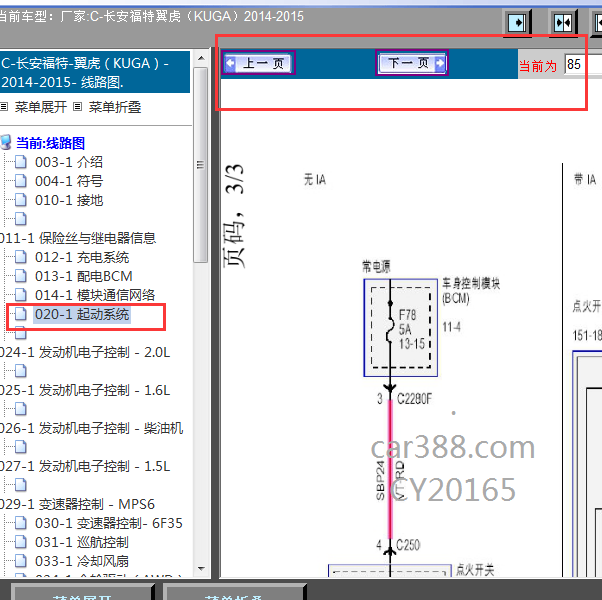This screenshot has height=600, width=602.
Task: Click the computer icon beside 当前:线路图
Action: pos(6,142)
